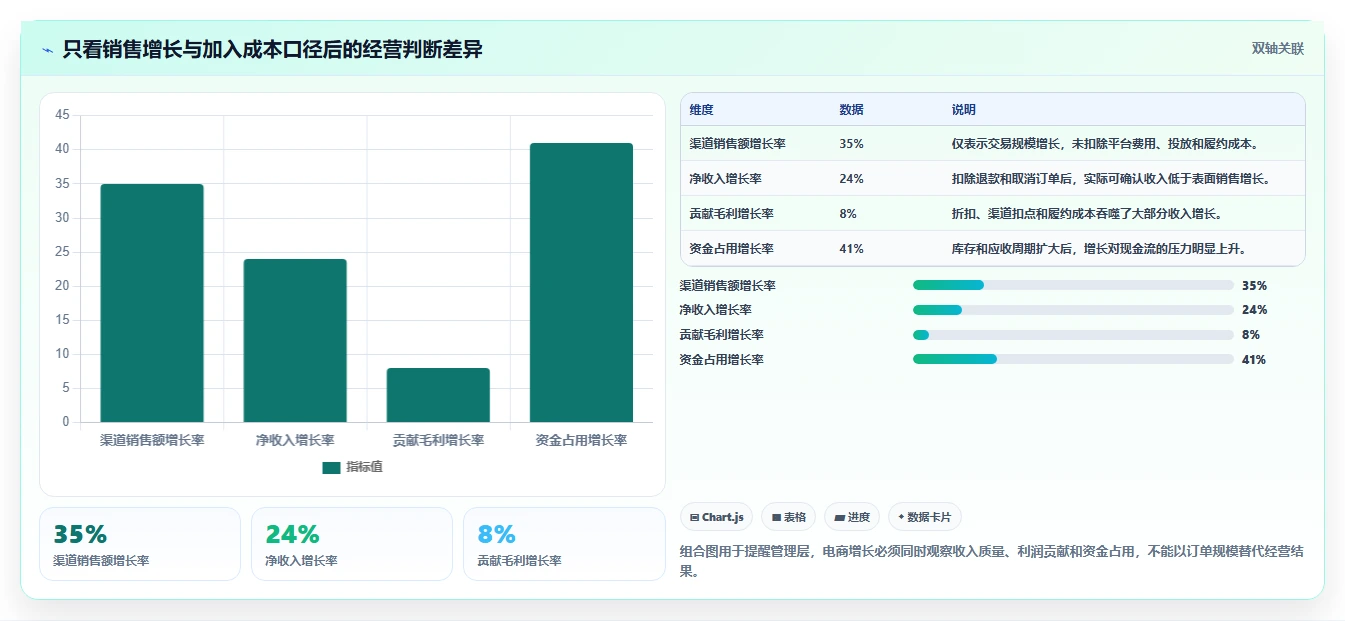Viewport: 1345px width, 621px height.
Task: Click the progress list label 资金占用增长率
Action: tap(721, 359)
